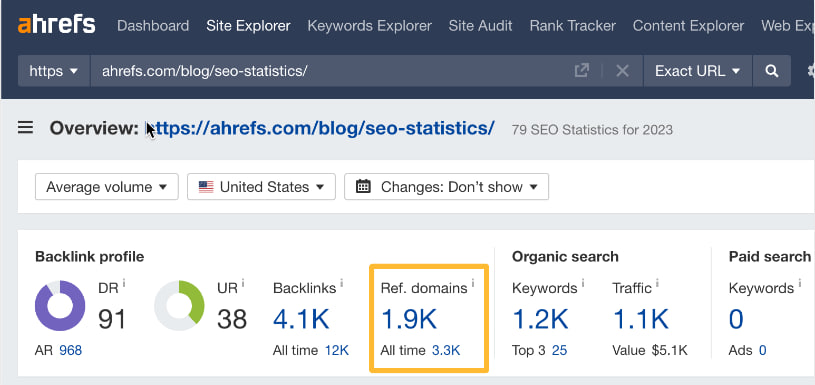Screen dimensions: 815x385
Task: Open the Exact URL mode dropdown
Action: pyautogui.click(x=698, y=71)
